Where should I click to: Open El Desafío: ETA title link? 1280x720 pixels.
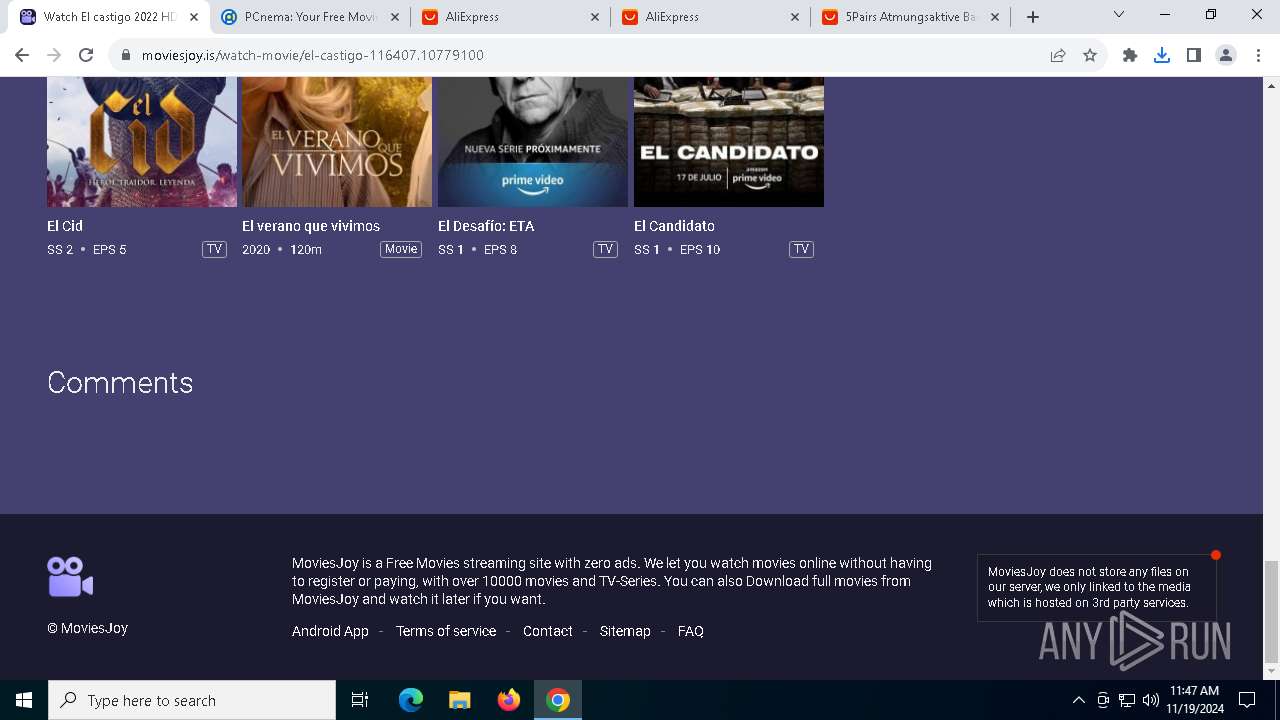[x=486, y=226]
